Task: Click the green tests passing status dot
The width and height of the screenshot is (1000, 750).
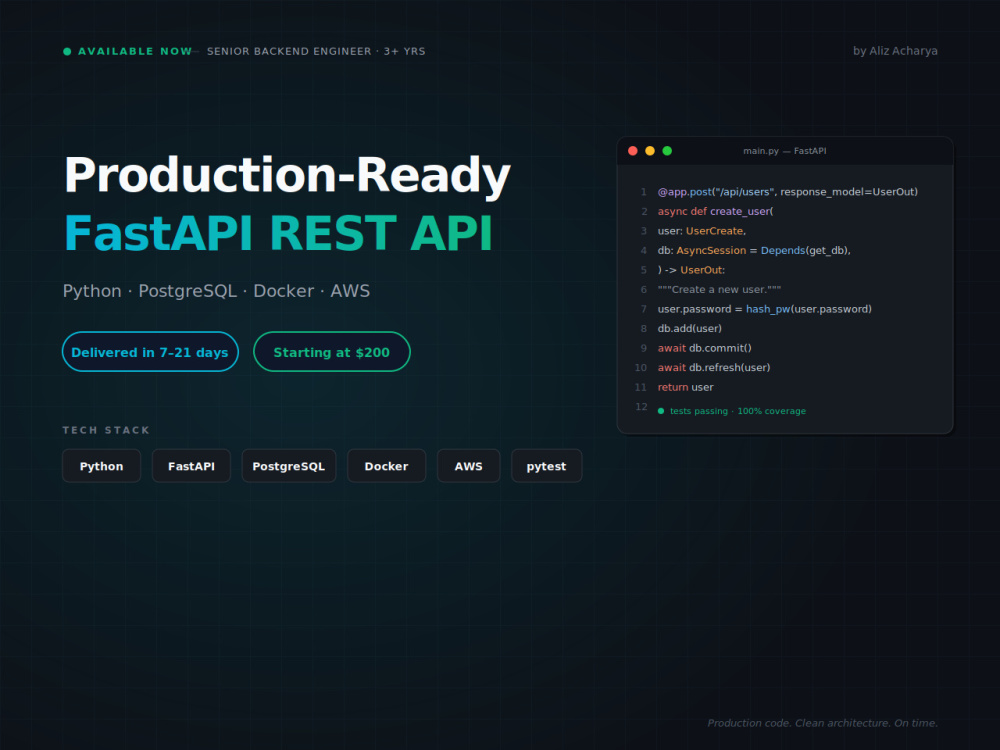Action: 661,411
